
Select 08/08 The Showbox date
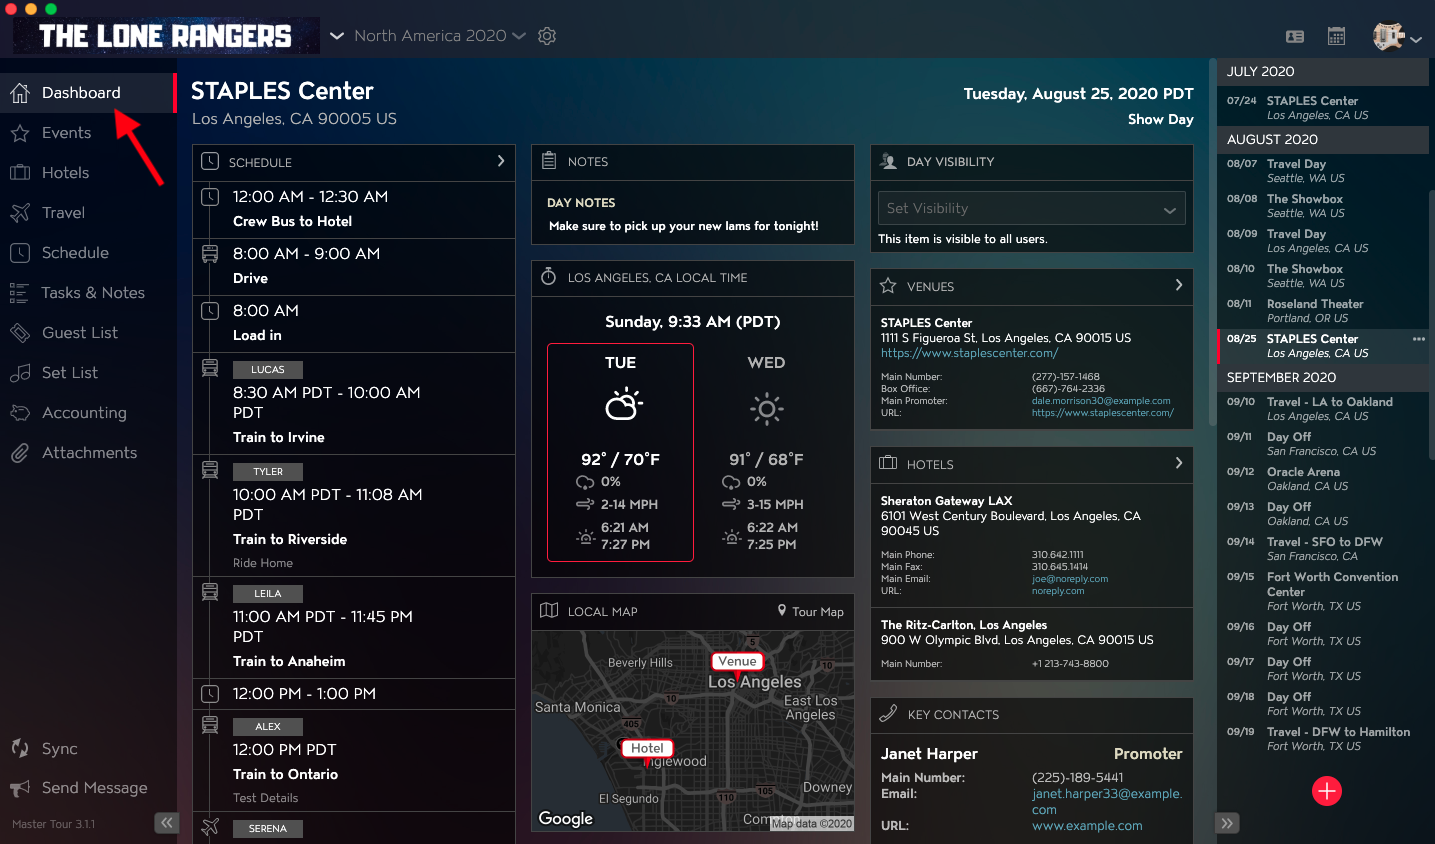[x=1322, y=206]
